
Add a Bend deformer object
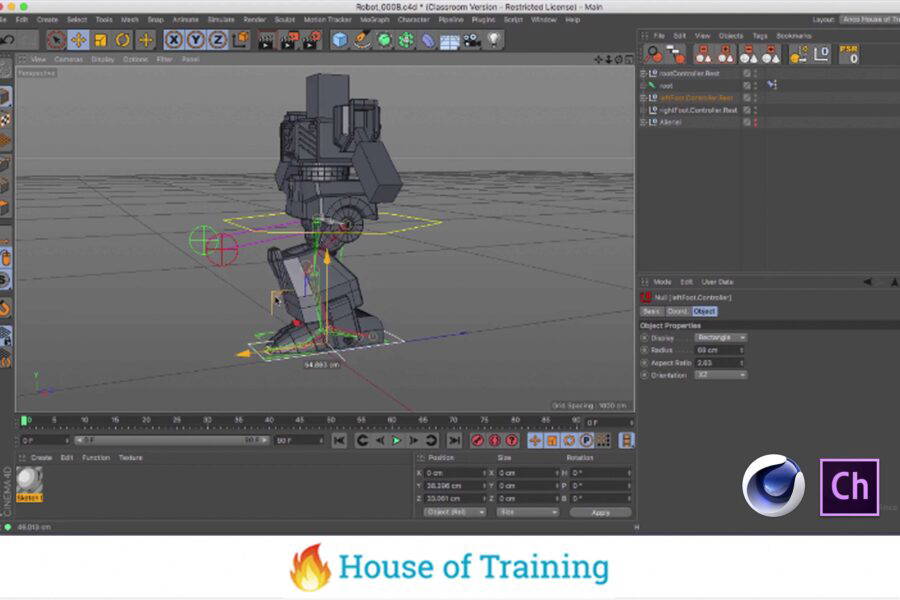(x=428, y=40)
